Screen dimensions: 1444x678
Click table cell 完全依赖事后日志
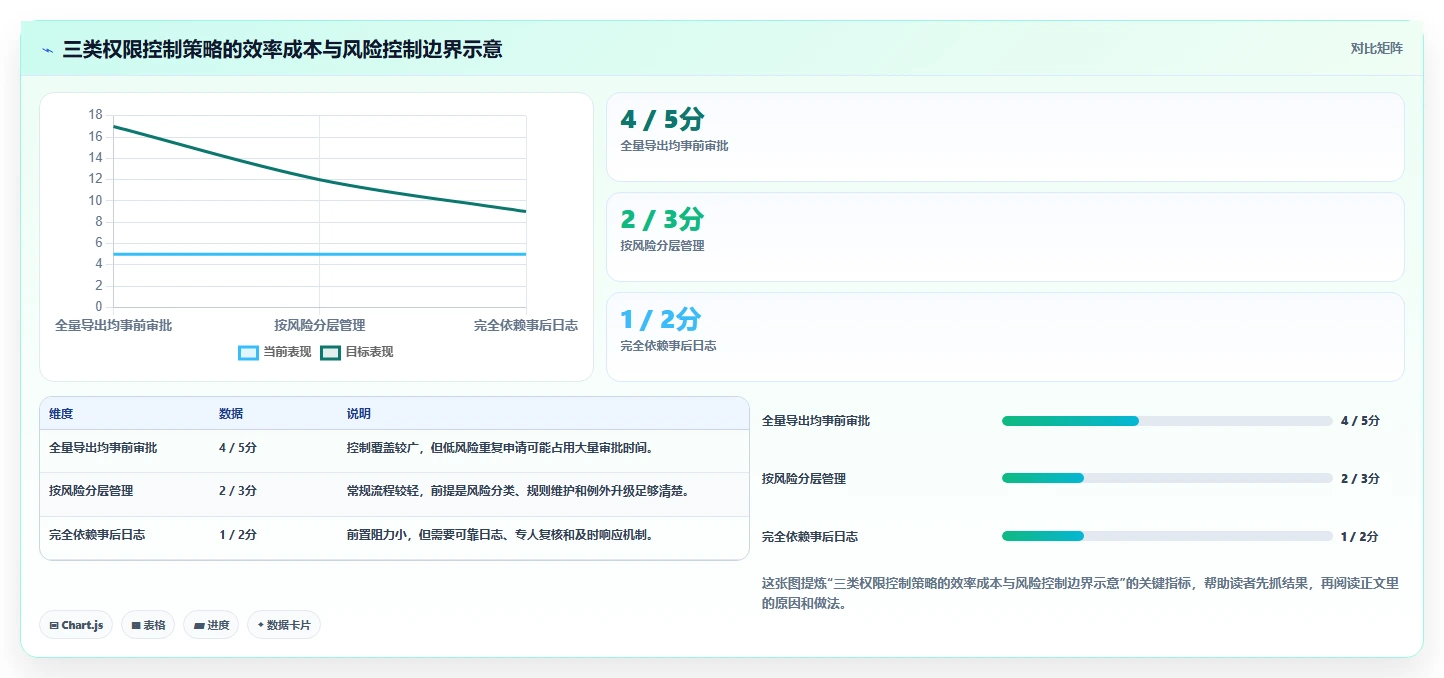(x=97, y=535)
